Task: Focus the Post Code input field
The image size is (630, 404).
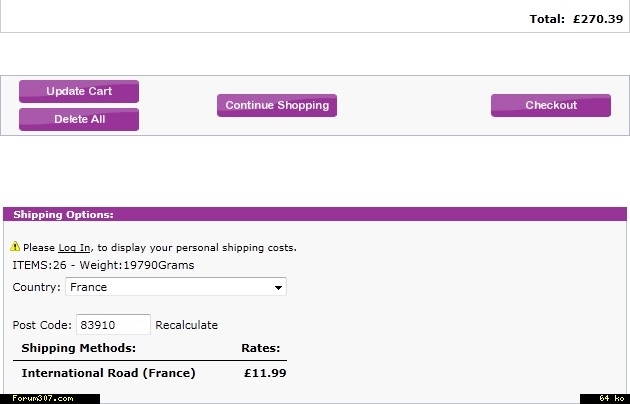Action: pyautogui.click(x=113, y=325)
